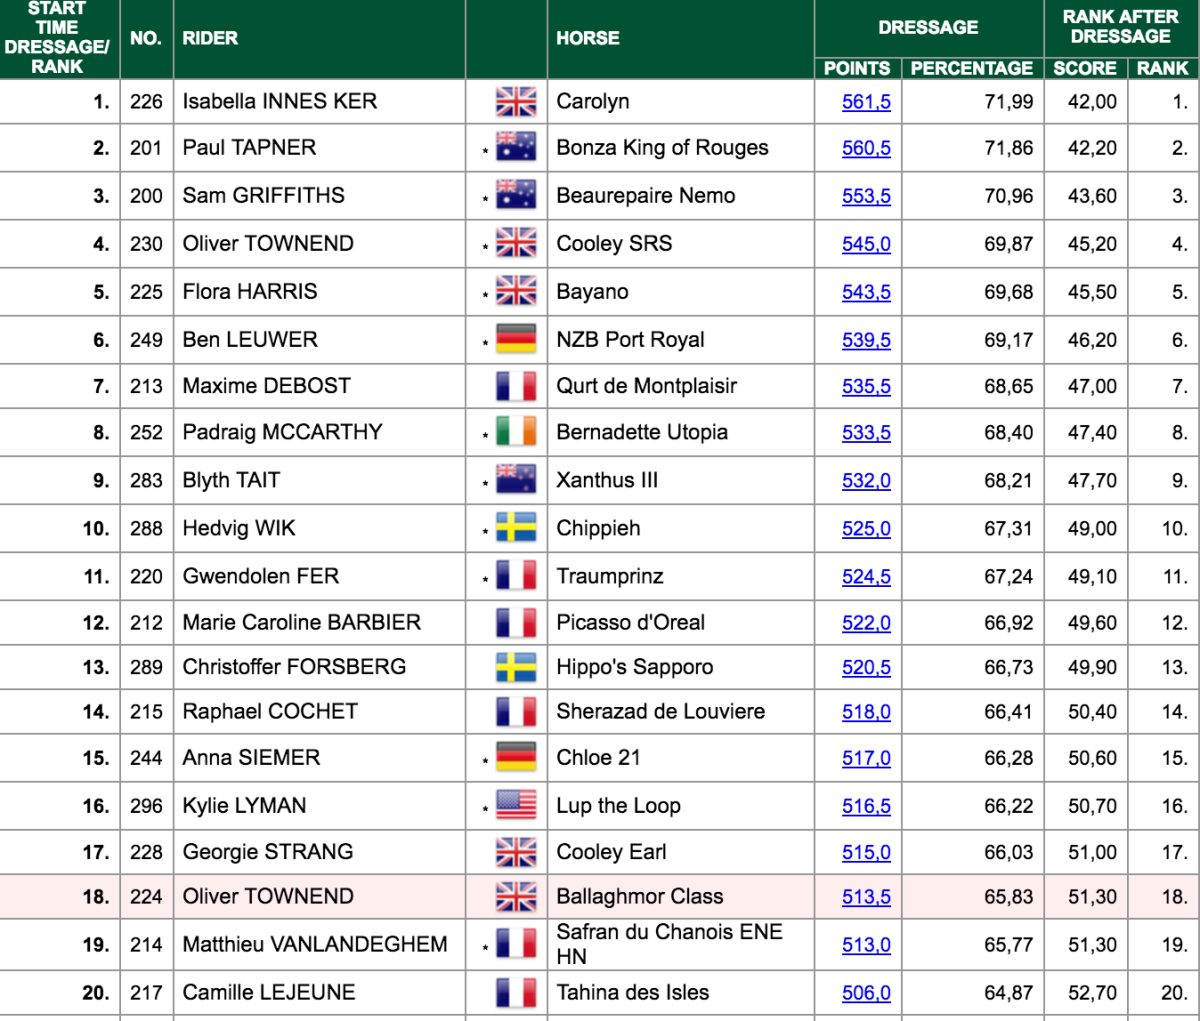Follow the 516,5 points link
This screenshot has height=1021, width=1200.
(x=866, y=806)
